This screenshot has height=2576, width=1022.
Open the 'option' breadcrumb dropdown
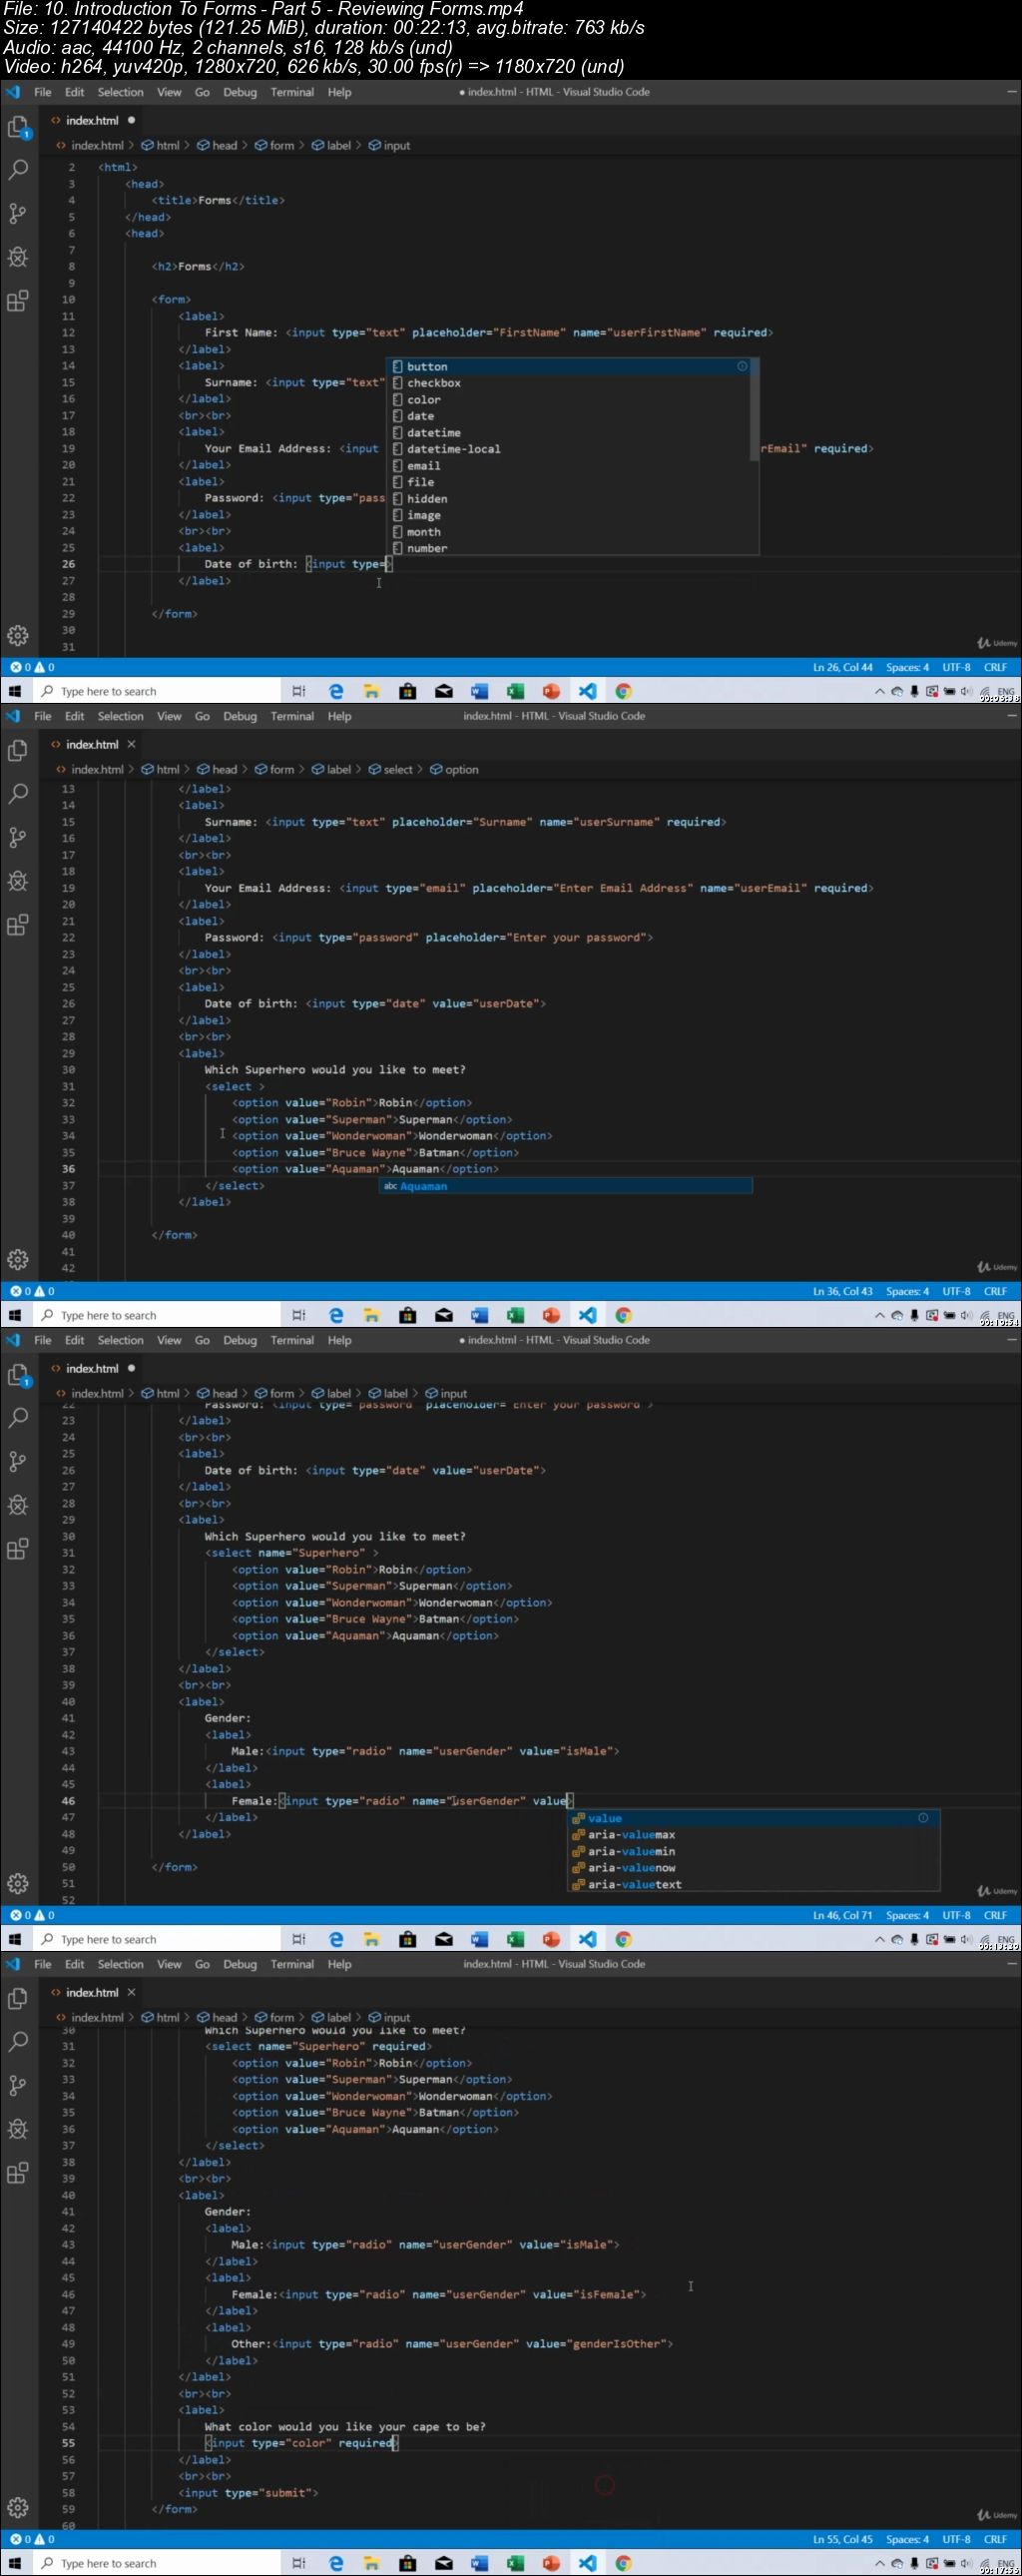click(x=454, y=769)
